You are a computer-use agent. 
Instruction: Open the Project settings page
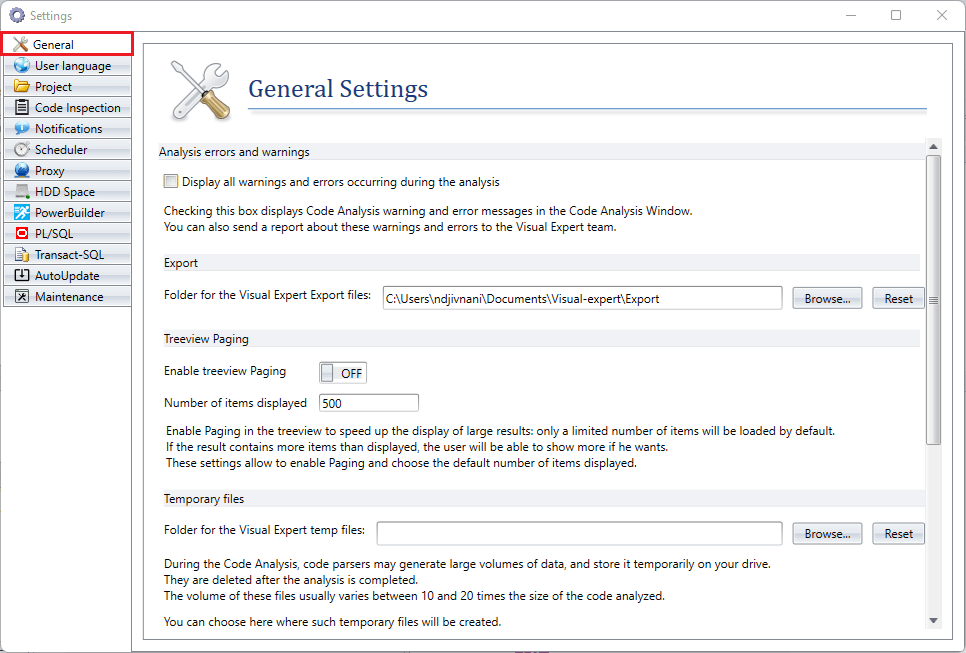pos(67,86)
